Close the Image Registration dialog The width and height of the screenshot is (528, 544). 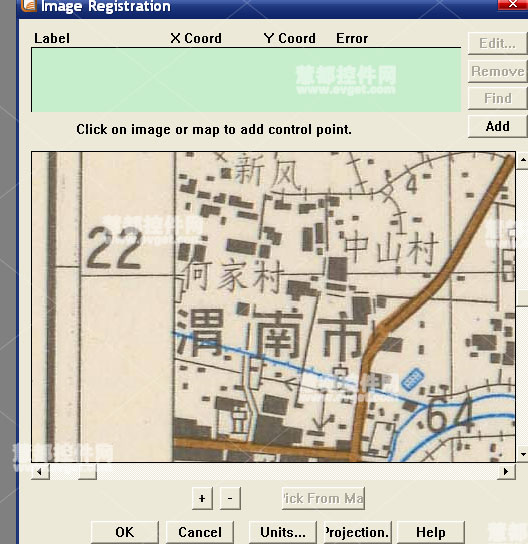pos(513,5)
